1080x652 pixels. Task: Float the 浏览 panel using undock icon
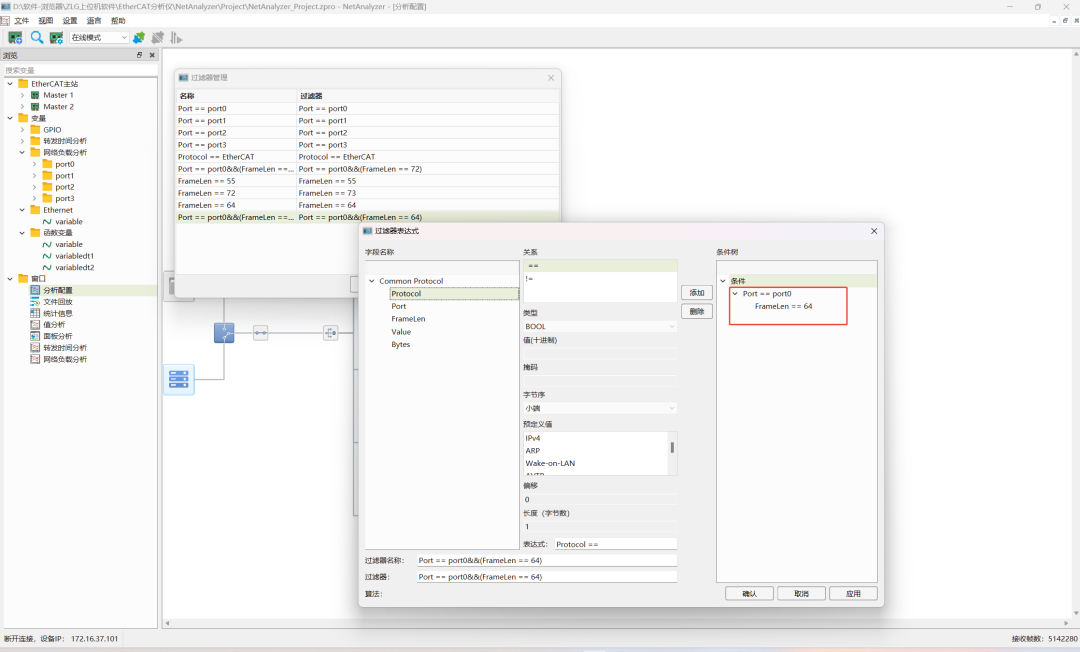tap(140, 56)
